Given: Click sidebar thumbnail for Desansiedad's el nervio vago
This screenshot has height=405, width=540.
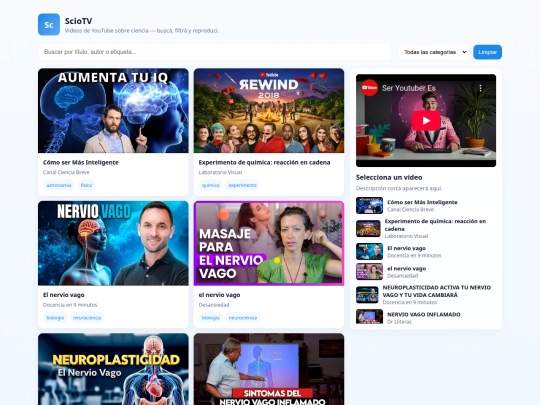Looking at the screenshot, I should click(x=370, y=272).
